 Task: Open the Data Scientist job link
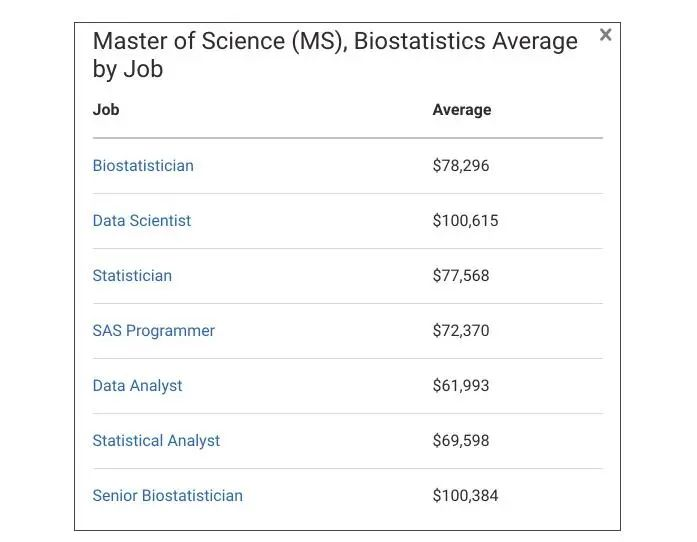(141, 221)
